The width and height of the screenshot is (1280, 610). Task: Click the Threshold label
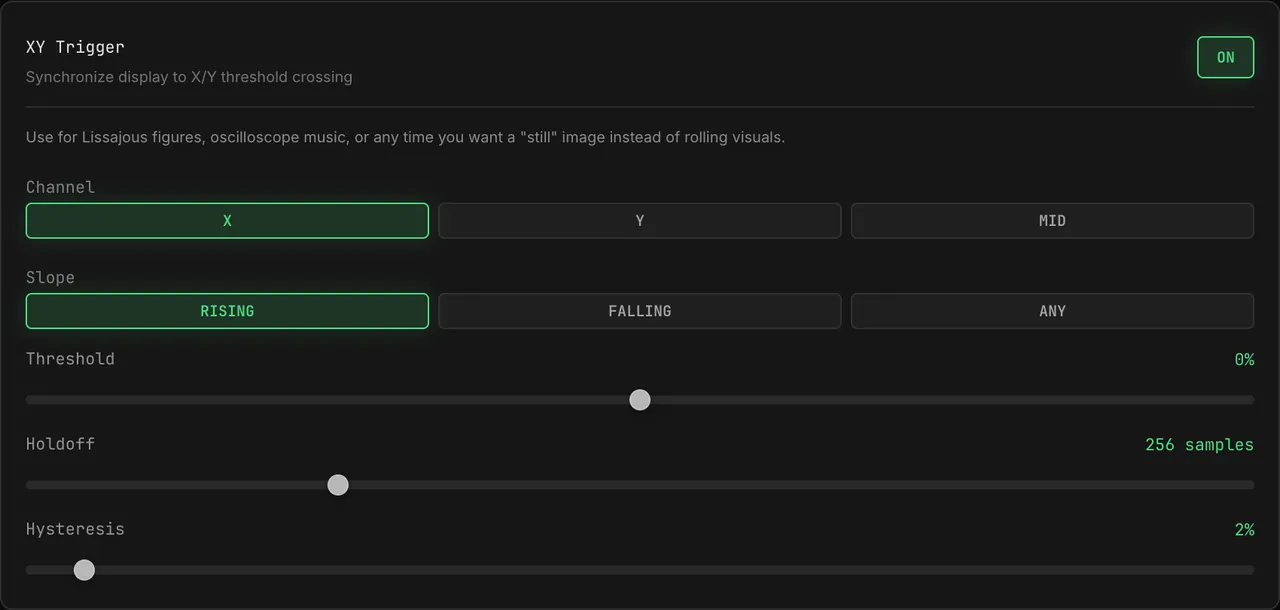tap(70, 359)
